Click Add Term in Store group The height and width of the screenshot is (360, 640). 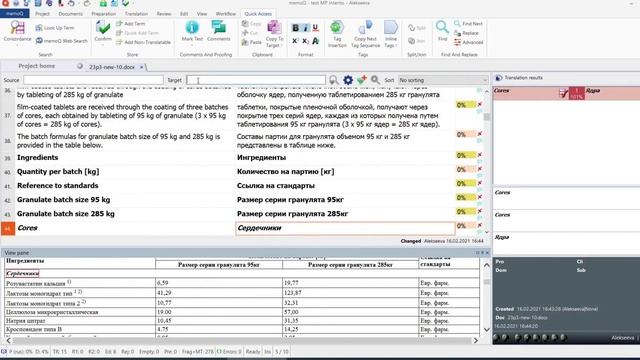pos(131,24)
